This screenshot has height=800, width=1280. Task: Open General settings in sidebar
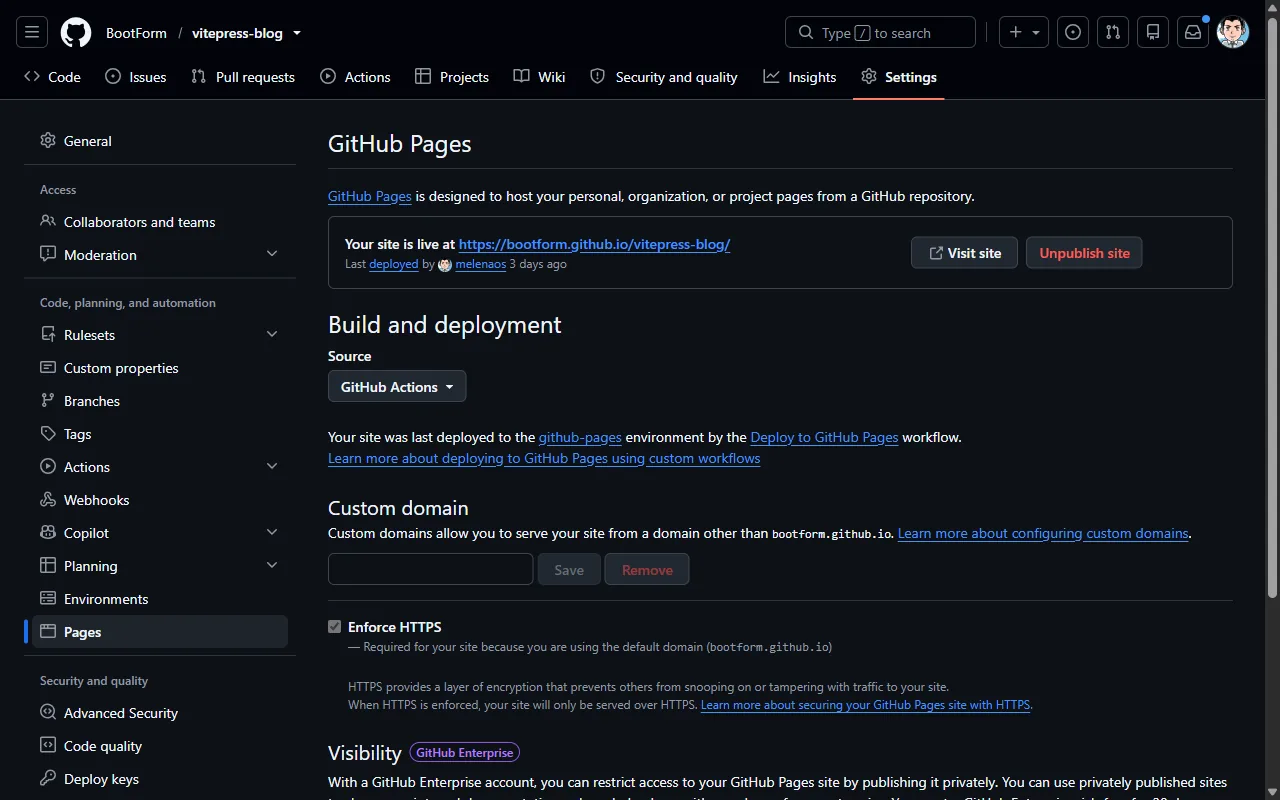click(160, 141)
